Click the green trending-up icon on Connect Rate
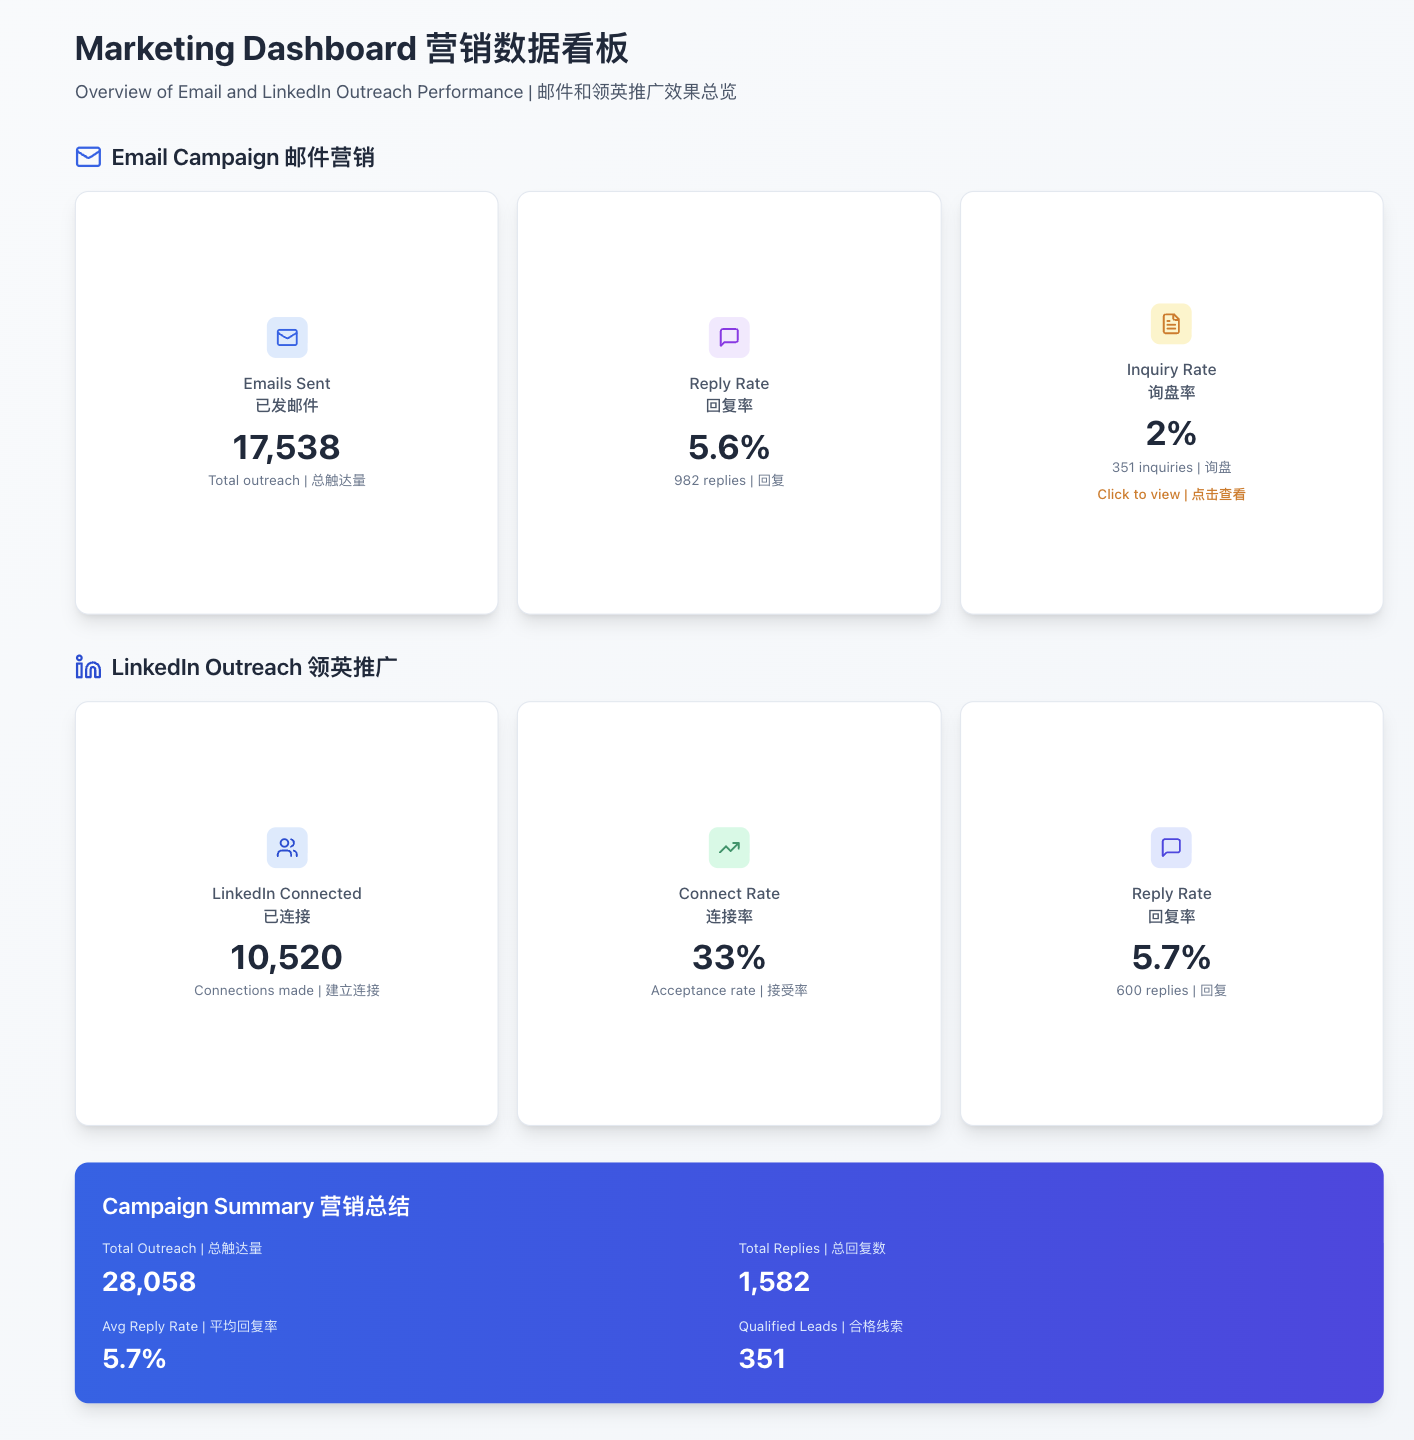Screen dimensions: 1414x1440 (728, 847)
